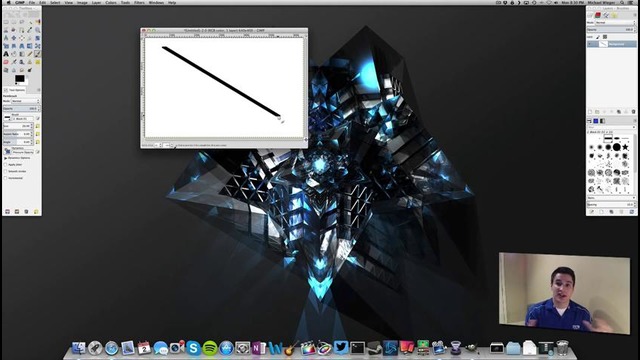Screen dimensions: 640x360
Task: Select the Scissors Select tool
Action: (6, 30)
